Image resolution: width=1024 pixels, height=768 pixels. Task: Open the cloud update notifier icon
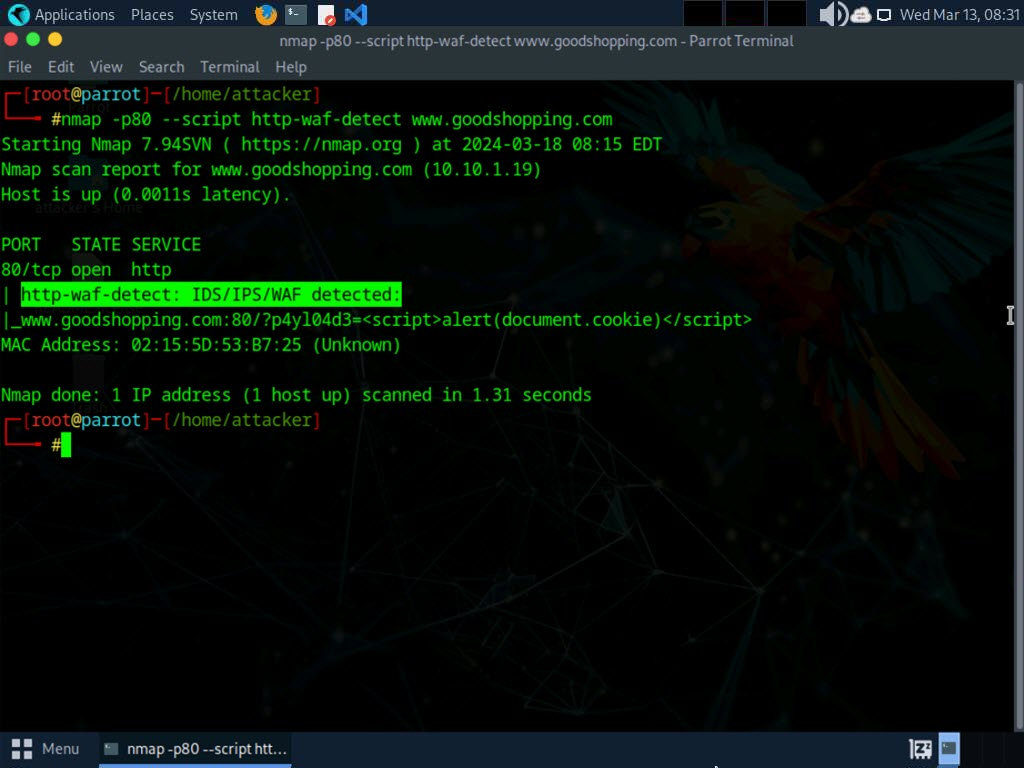pyautogui.click(x=861, y=15)
